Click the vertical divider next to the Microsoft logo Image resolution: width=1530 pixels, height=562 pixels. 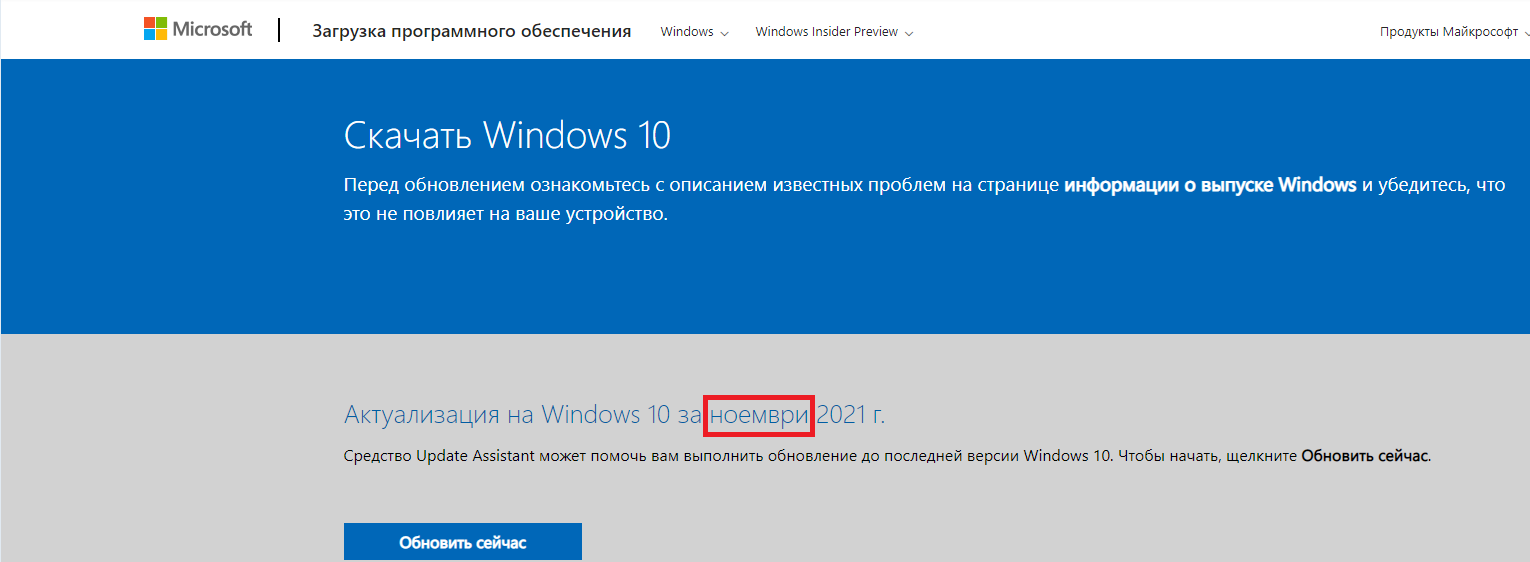coord(279,30)
